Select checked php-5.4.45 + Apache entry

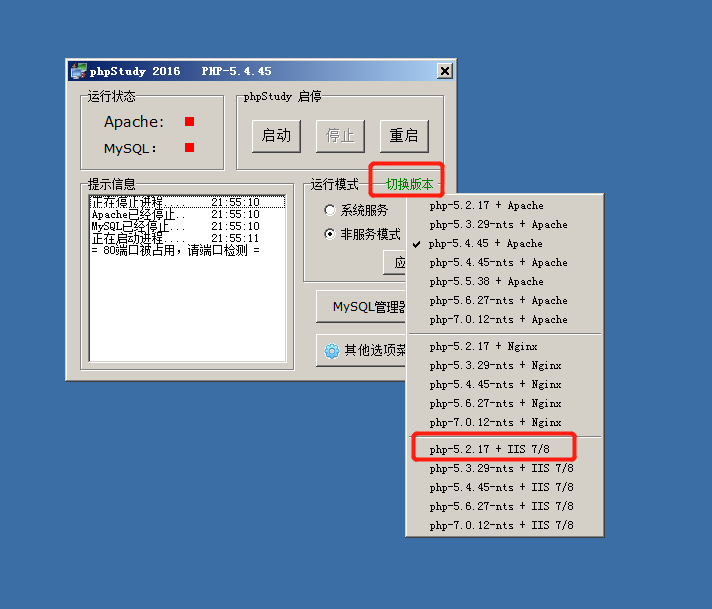coord(504,243)
